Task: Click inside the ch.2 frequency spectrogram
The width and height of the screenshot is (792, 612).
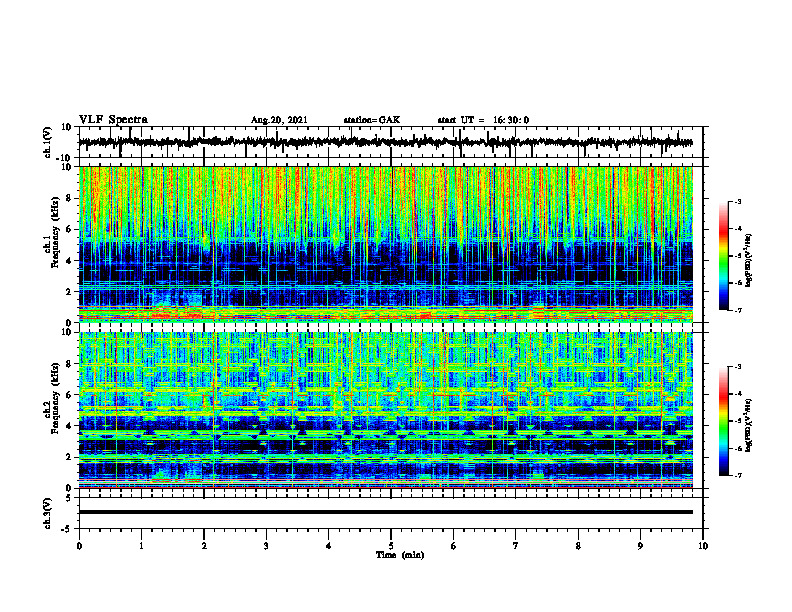Action: [386, 410]
